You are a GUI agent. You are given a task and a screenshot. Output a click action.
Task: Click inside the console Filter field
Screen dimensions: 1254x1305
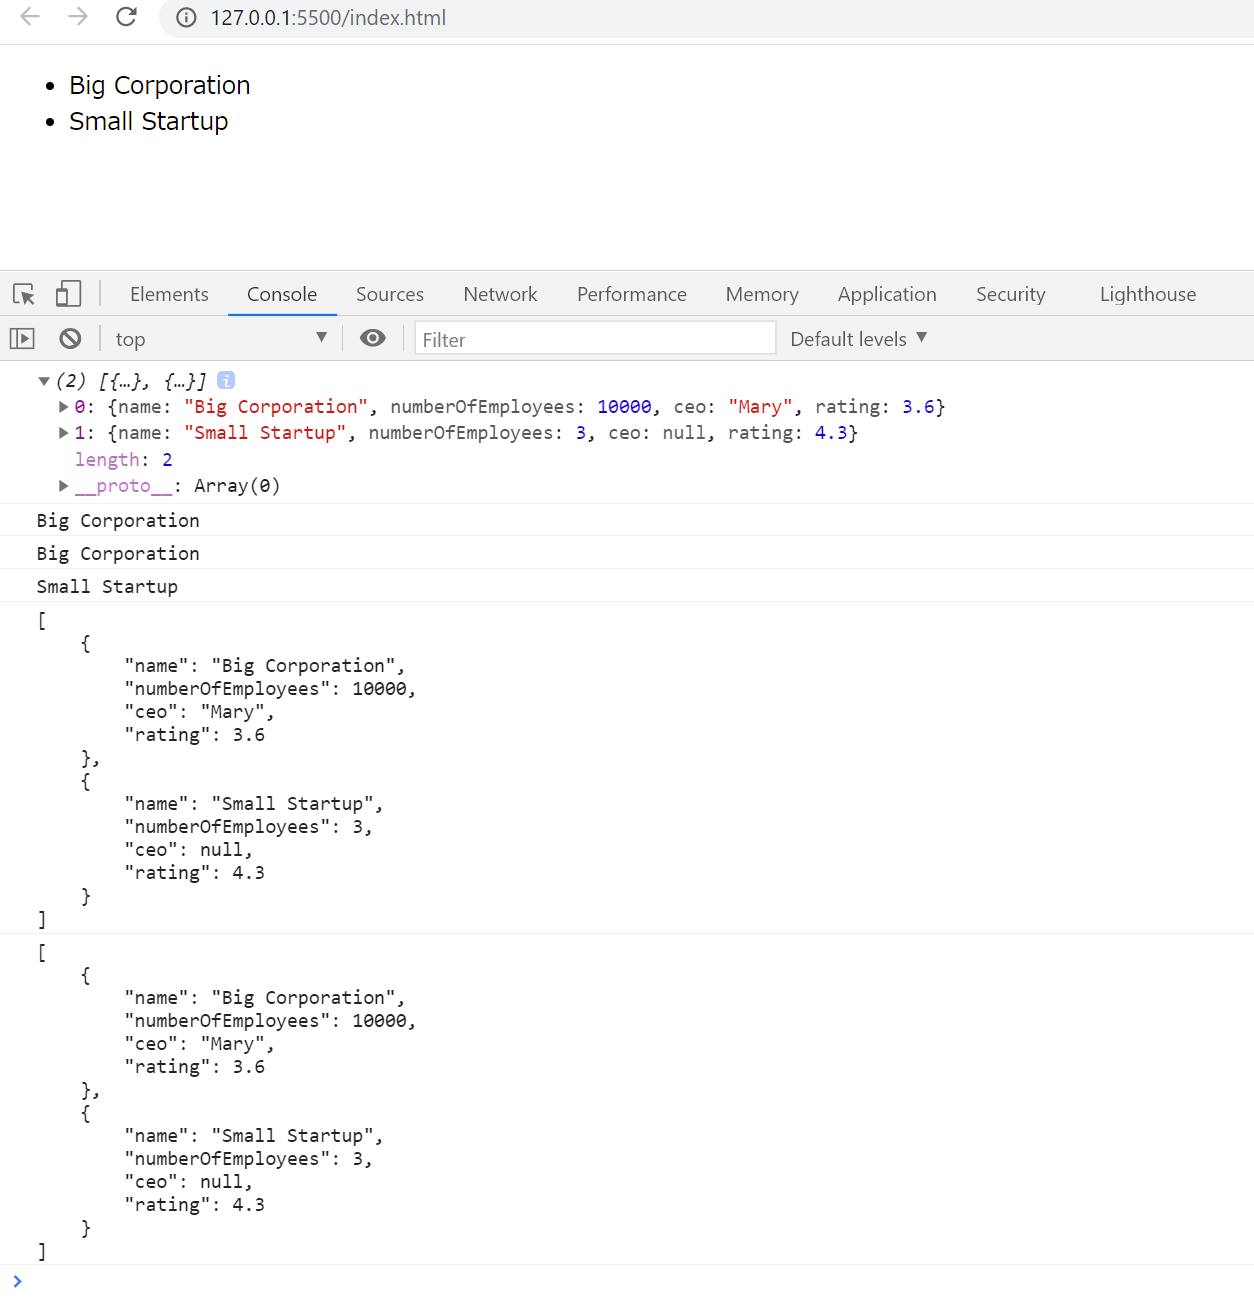coord(594,338)
